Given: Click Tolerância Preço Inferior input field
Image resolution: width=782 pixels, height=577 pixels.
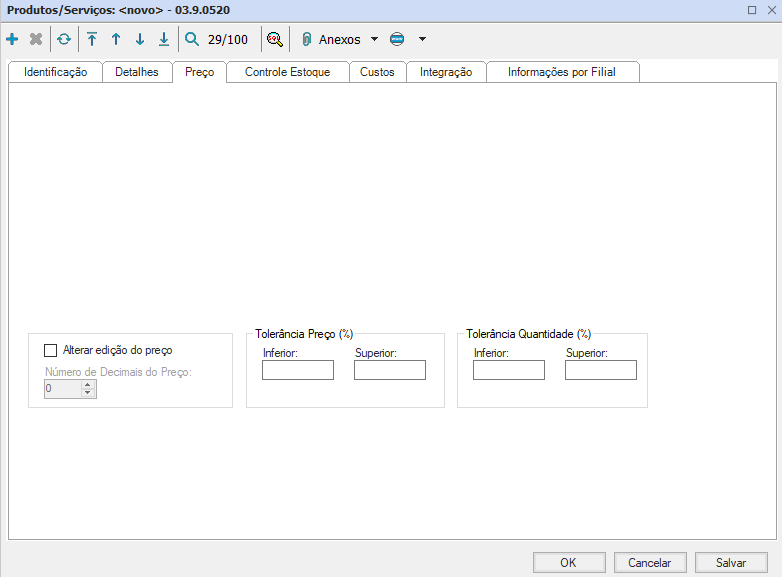Looking at the screenshot, I should click(x=298, y=370).
